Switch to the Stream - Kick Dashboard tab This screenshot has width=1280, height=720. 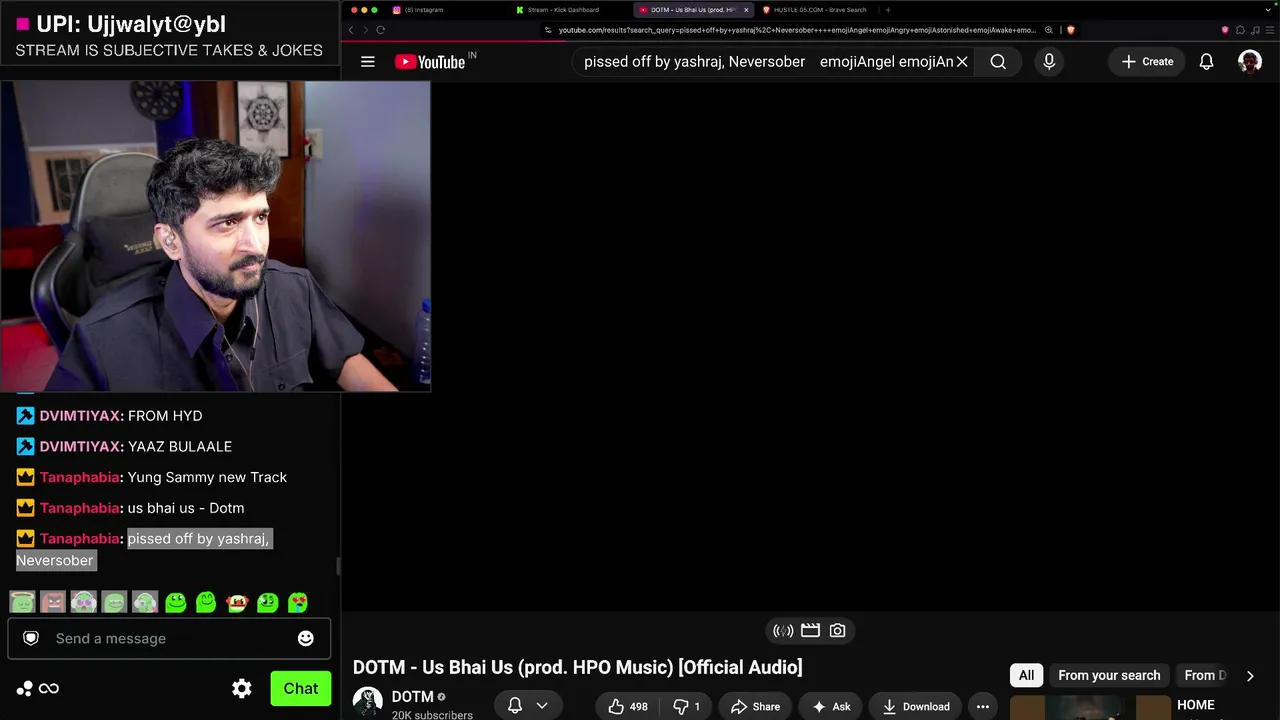coord(570,10)
